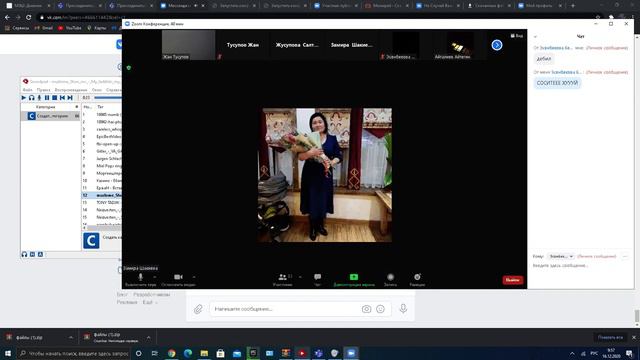
Task: Open the Zoom app icon in taskbar
Action: pyautogui.click(x=351, y=353)
